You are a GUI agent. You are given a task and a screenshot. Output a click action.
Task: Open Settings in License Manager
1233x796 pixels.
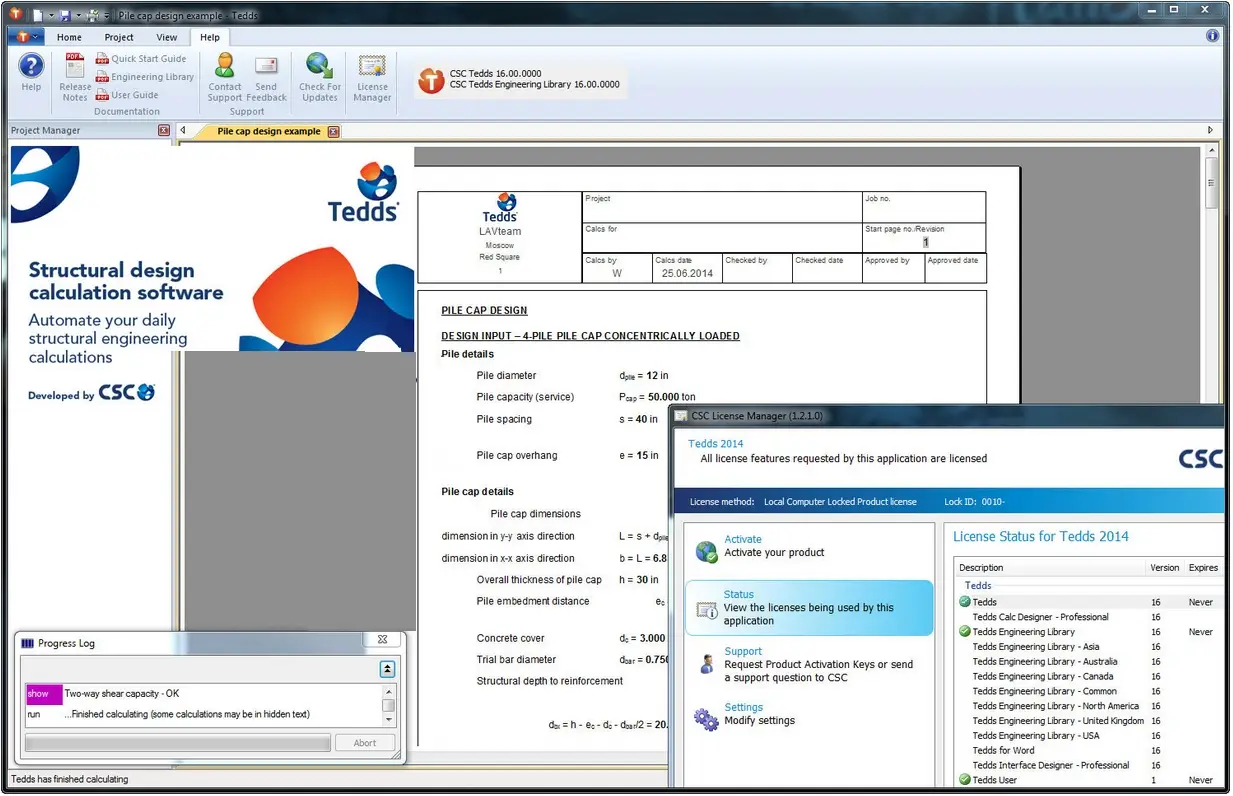coord(744,707)
